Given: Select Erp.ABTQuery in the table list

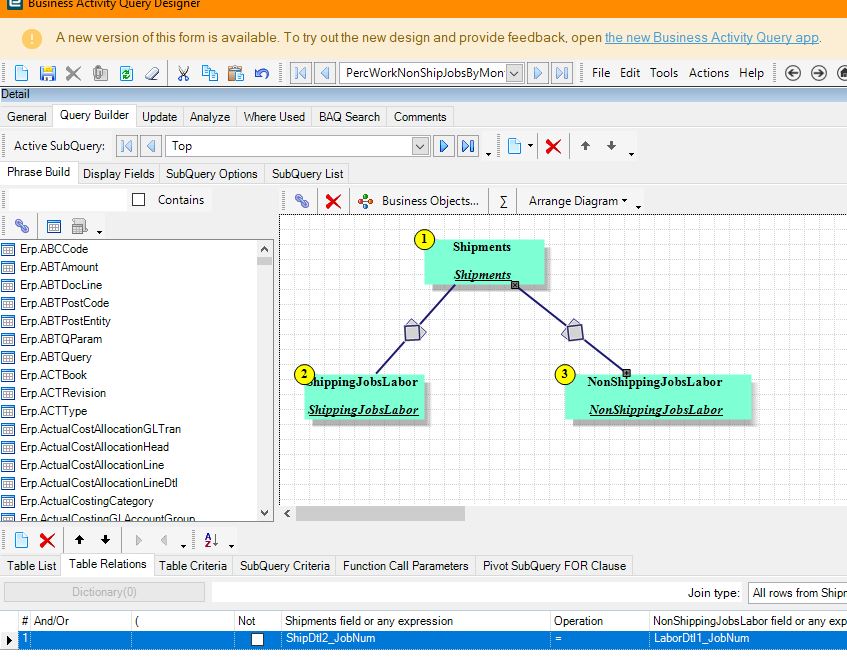Looking at the screenshot, I should (x=56, y=357).
